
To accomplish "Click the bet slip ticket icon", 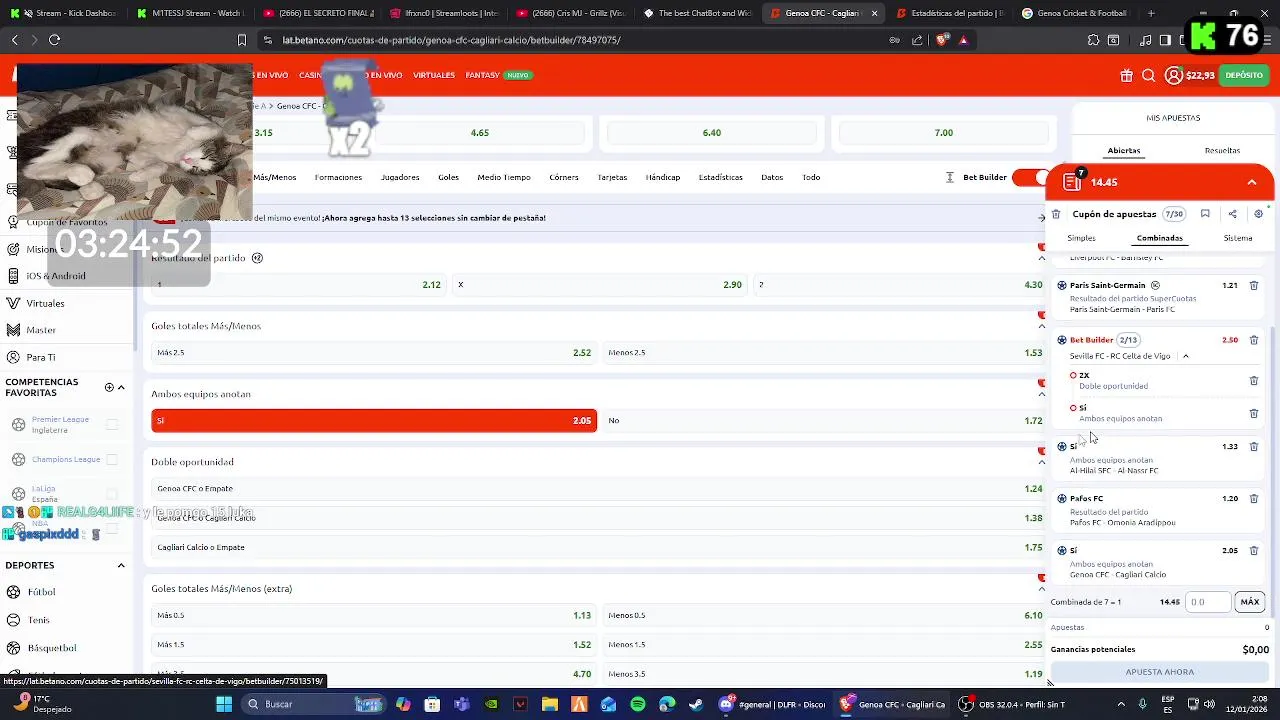I will [x=1072, y=182].
